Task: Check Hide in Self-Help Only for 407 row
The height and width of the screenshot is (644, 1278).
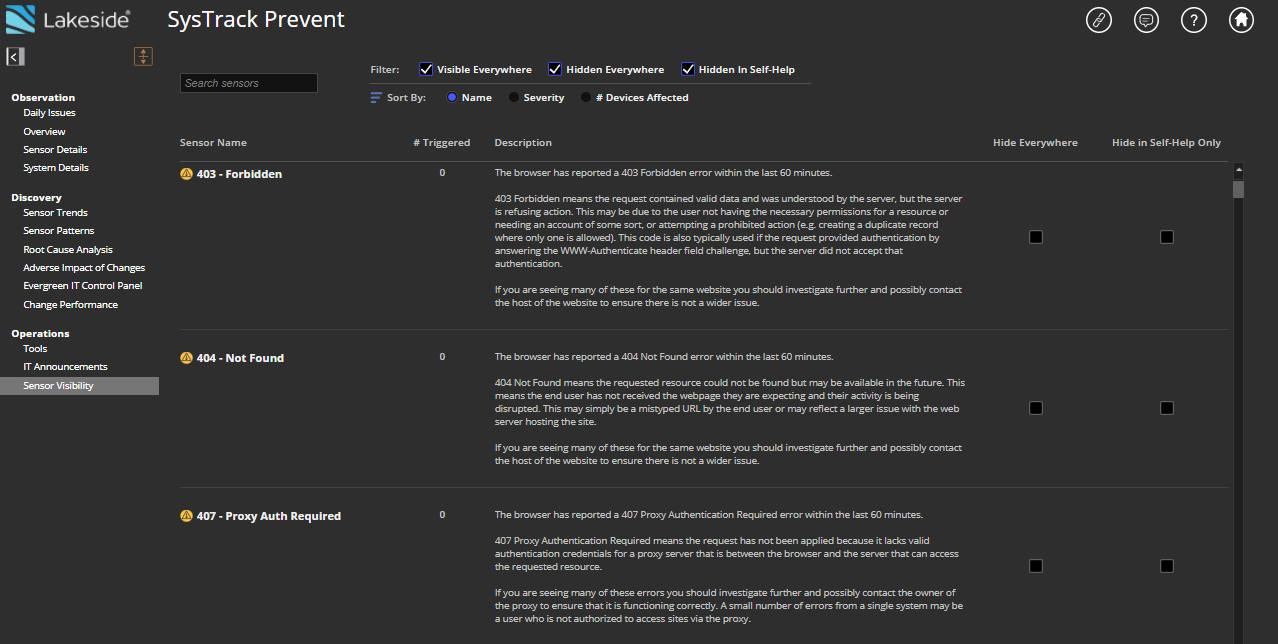Action: [1166, 566]
